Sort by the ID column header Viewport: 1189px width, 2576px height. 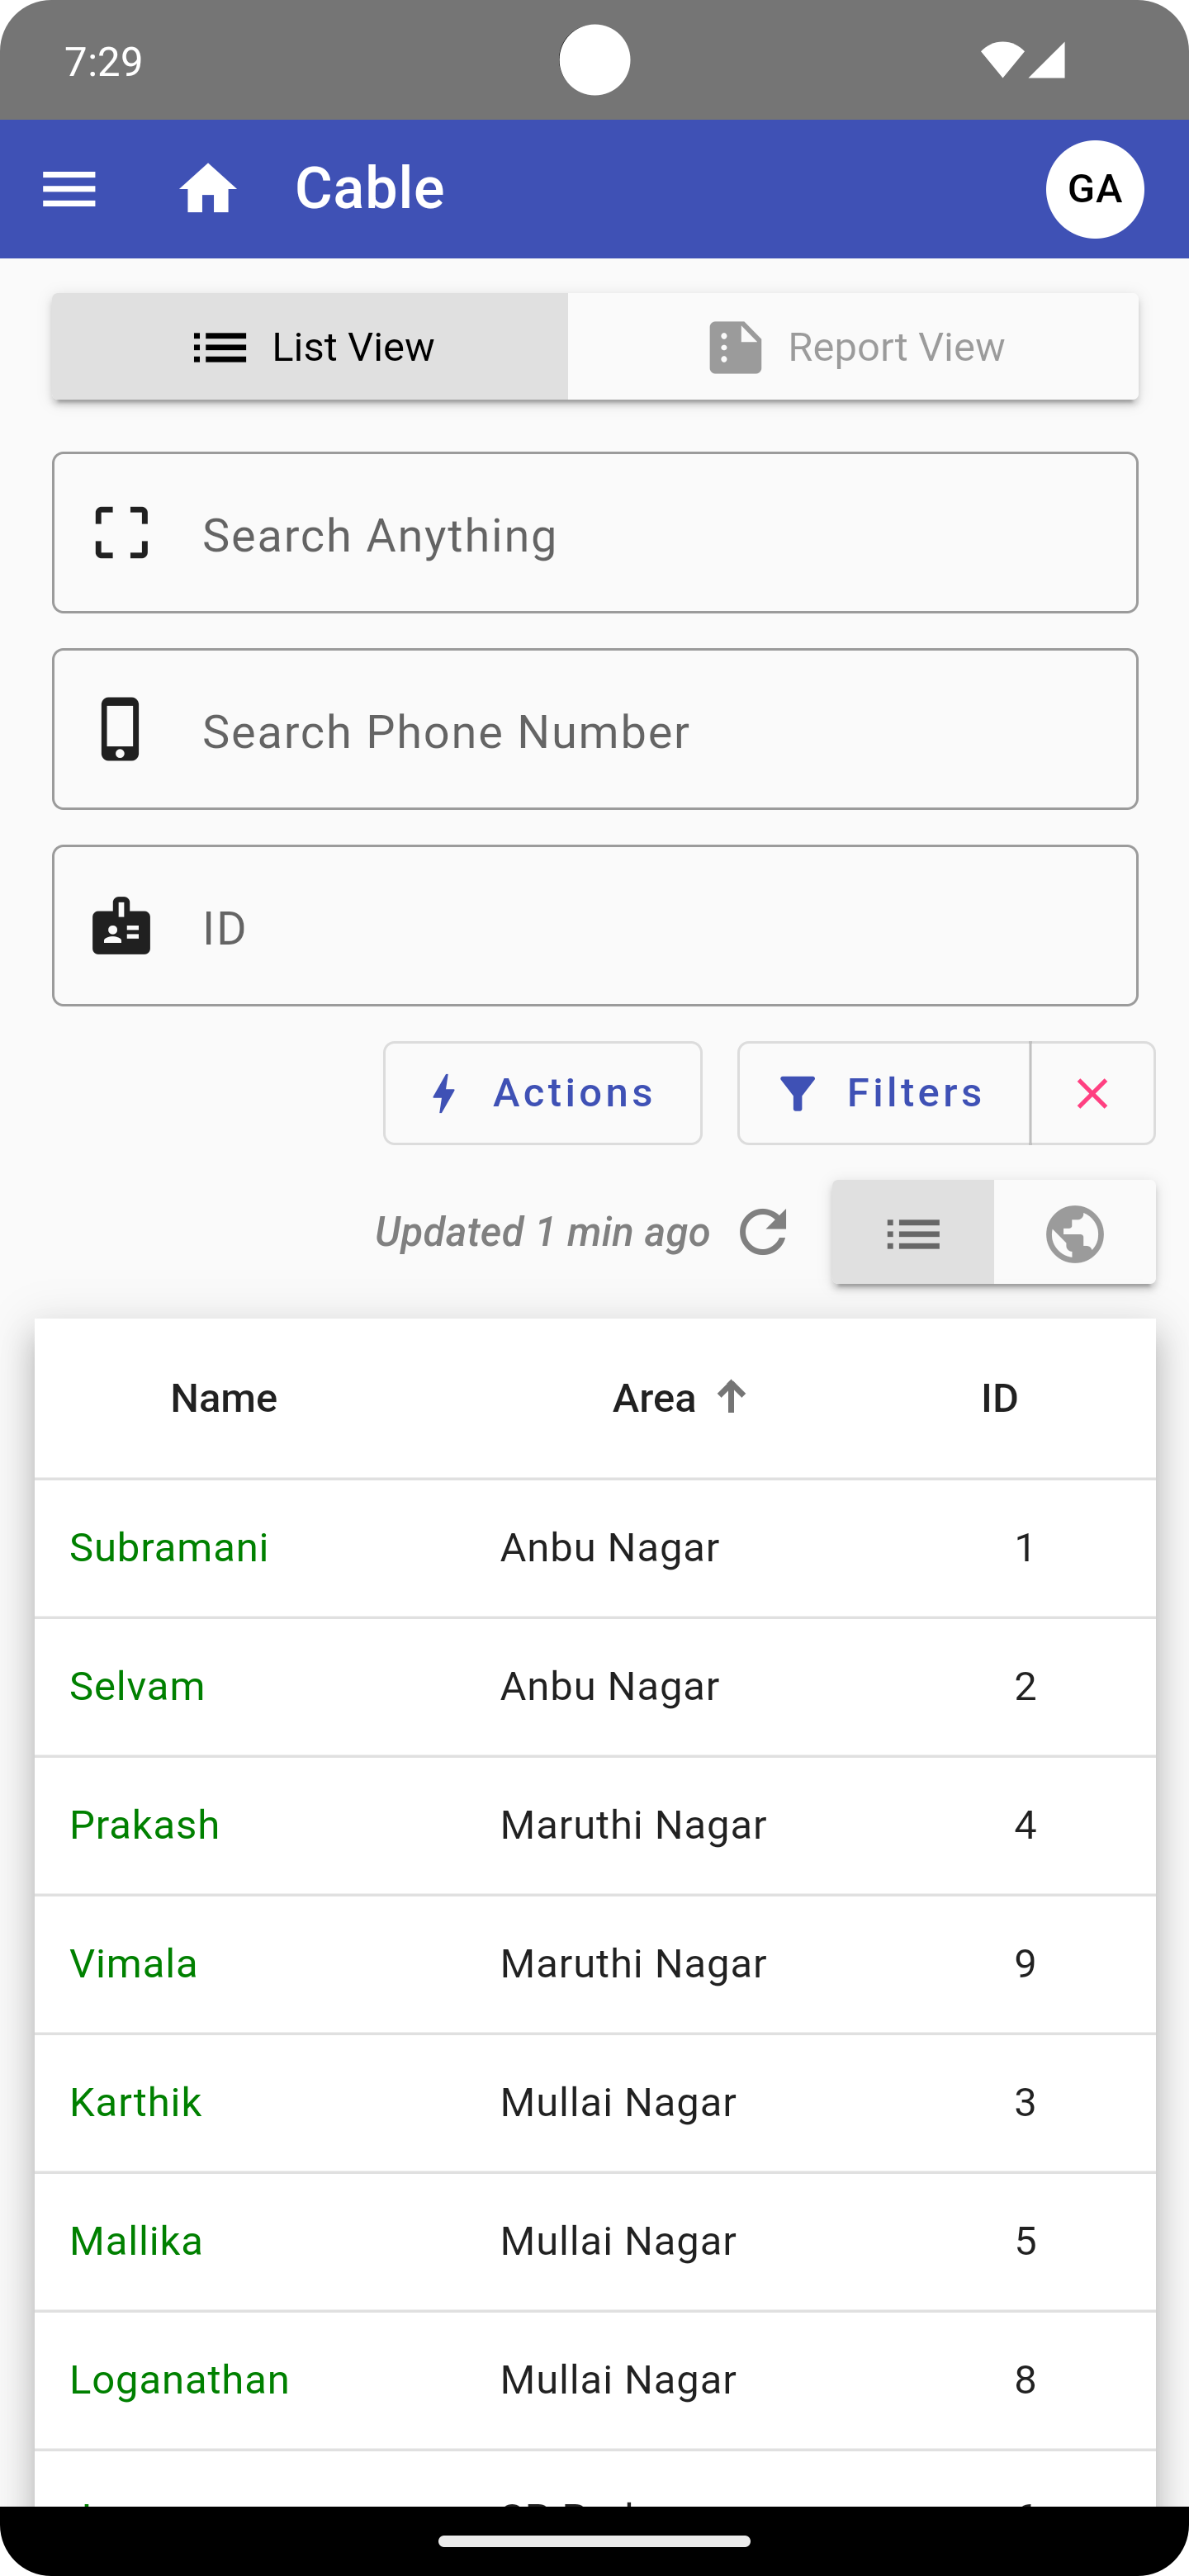[999, 1398]
